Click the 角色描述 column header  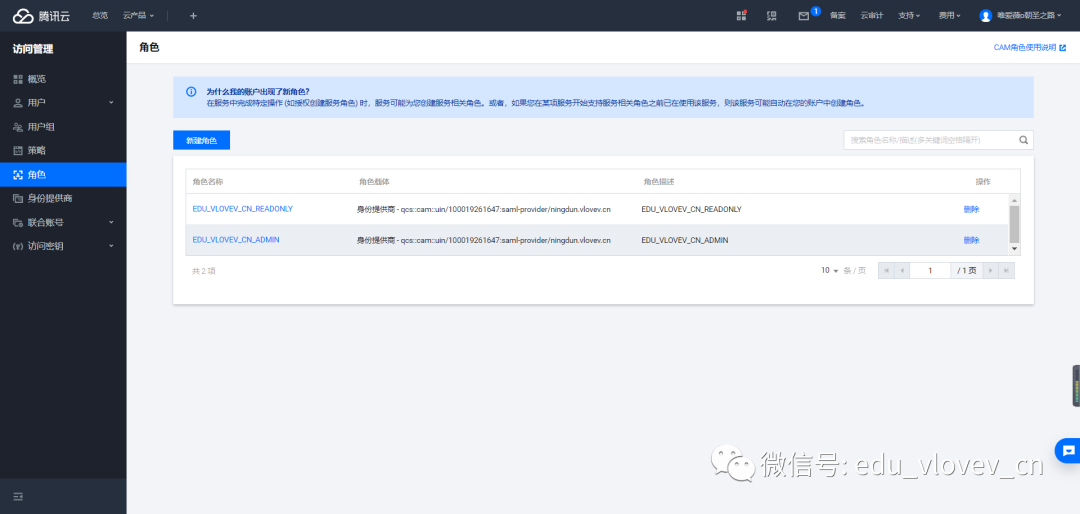[x=658, y=182]
